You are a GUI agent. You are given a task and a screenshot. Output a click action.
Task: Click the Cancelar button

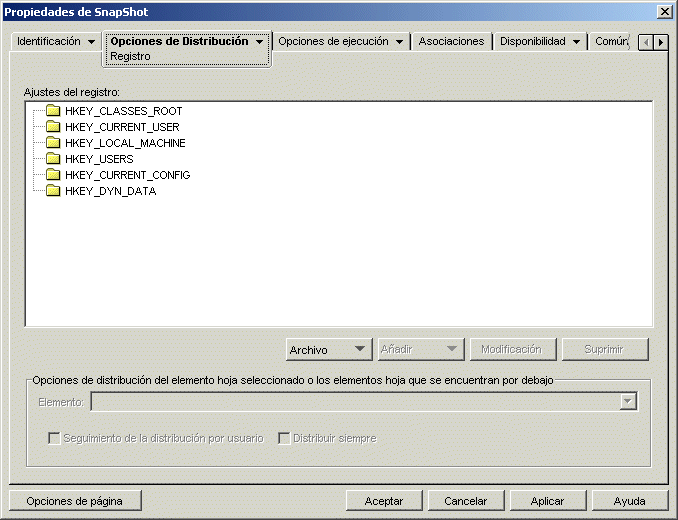466,501
